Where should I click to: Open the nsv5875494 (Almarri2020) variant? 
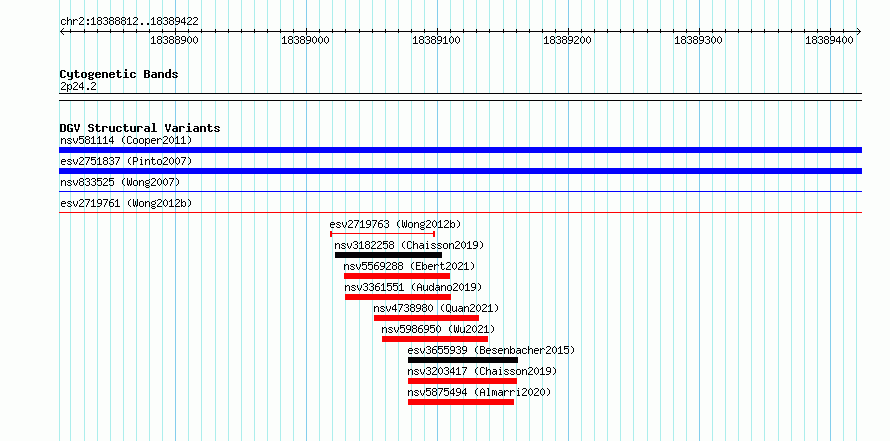point(479,392)
